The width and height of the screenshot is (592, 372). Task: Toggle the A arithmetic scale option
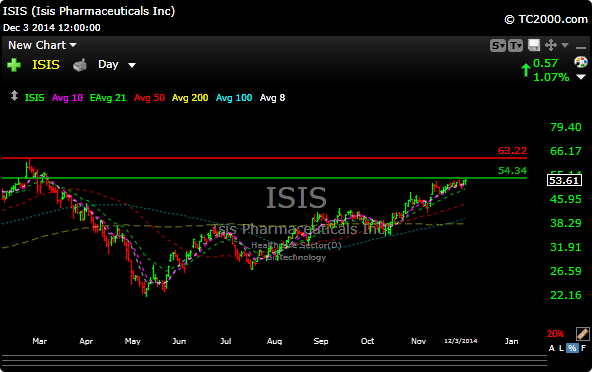[552, 348]
